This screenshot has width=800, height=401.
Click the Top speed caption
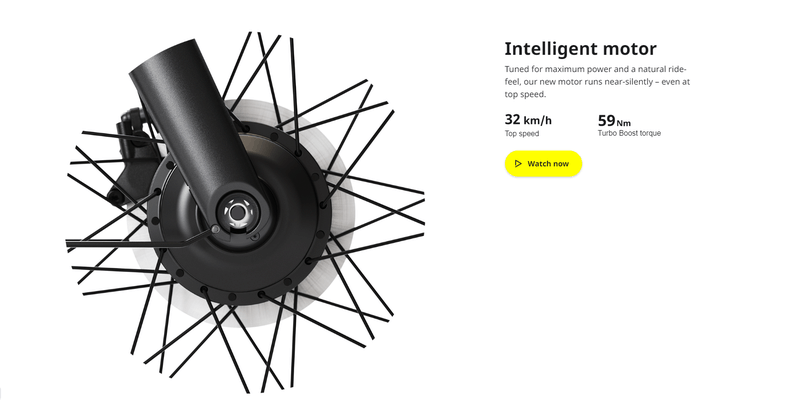click(x=522, y=134)
